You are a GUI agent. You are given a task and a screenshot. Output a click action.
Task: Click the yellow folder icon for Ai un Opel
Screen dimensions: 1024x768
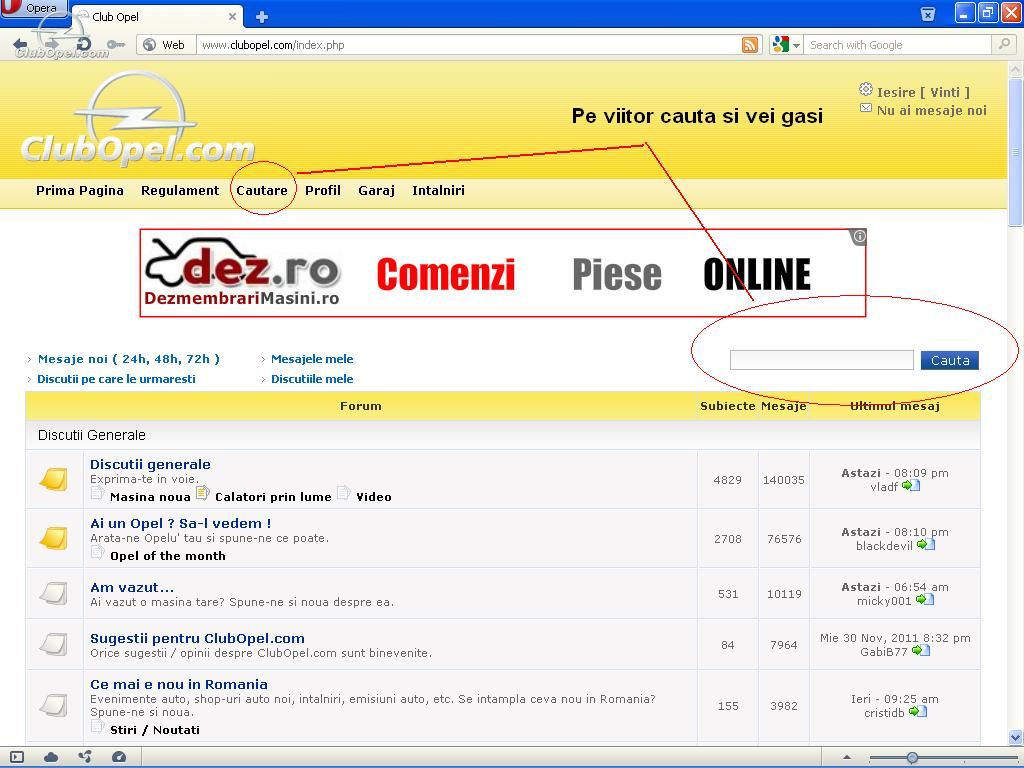pyautogui.click(x=54, y=538)
